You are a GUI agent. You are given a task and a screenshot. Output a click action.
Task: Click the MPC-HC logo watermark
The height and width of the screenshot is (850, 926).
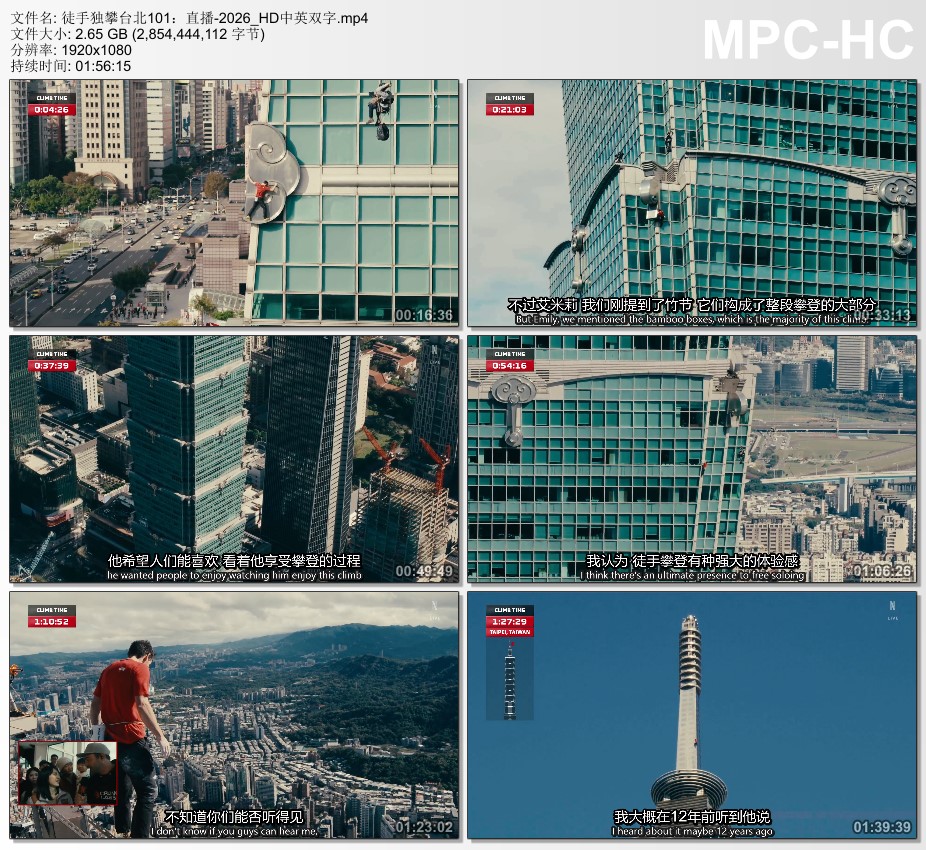[x=808, y=40]
